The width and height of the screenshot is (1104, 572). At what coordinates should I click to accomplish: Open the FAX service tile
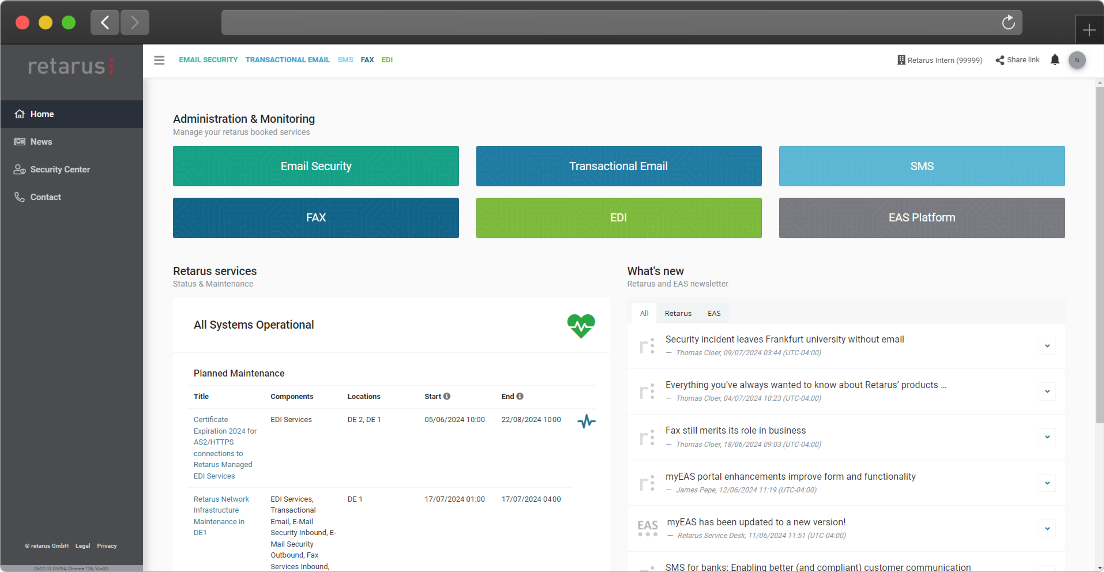pos(316,218)
